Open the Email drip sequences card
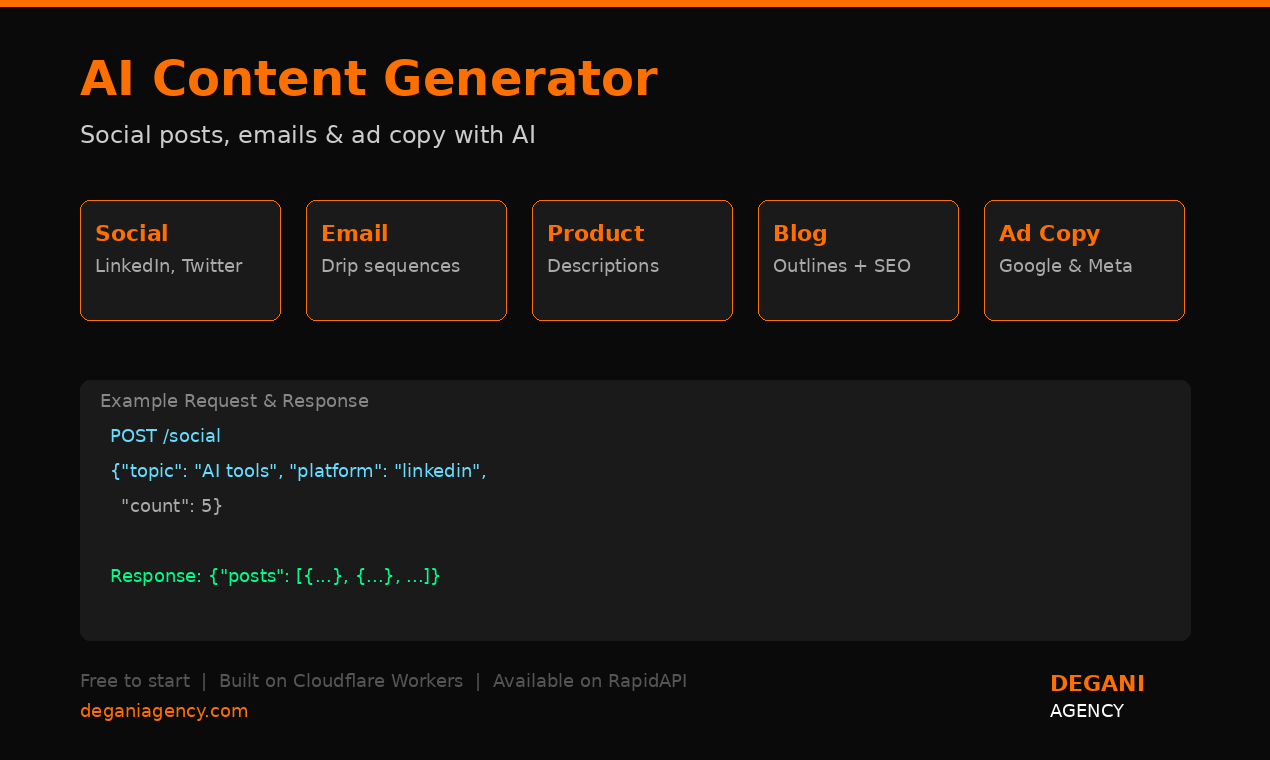 (406, 260)
